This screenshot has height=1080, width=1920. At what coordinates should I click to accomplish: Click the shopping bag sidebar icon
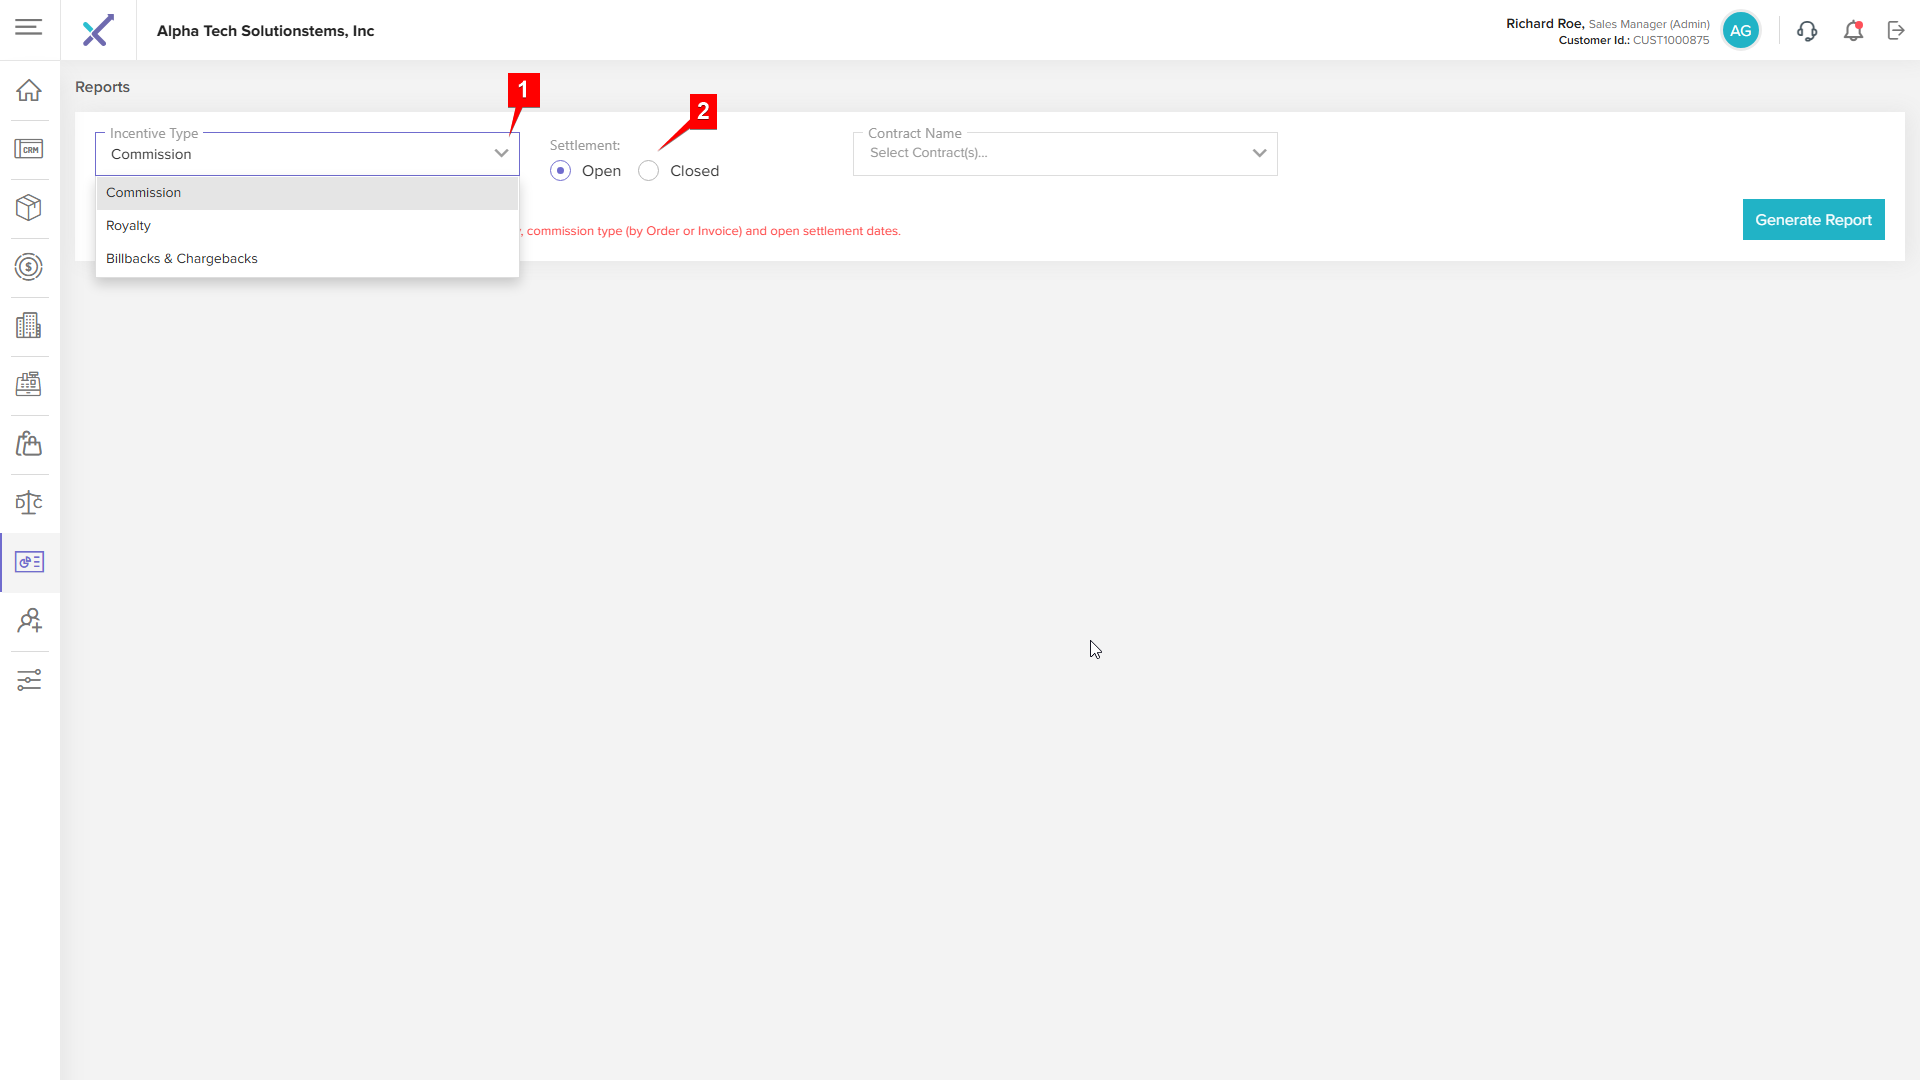29,444
